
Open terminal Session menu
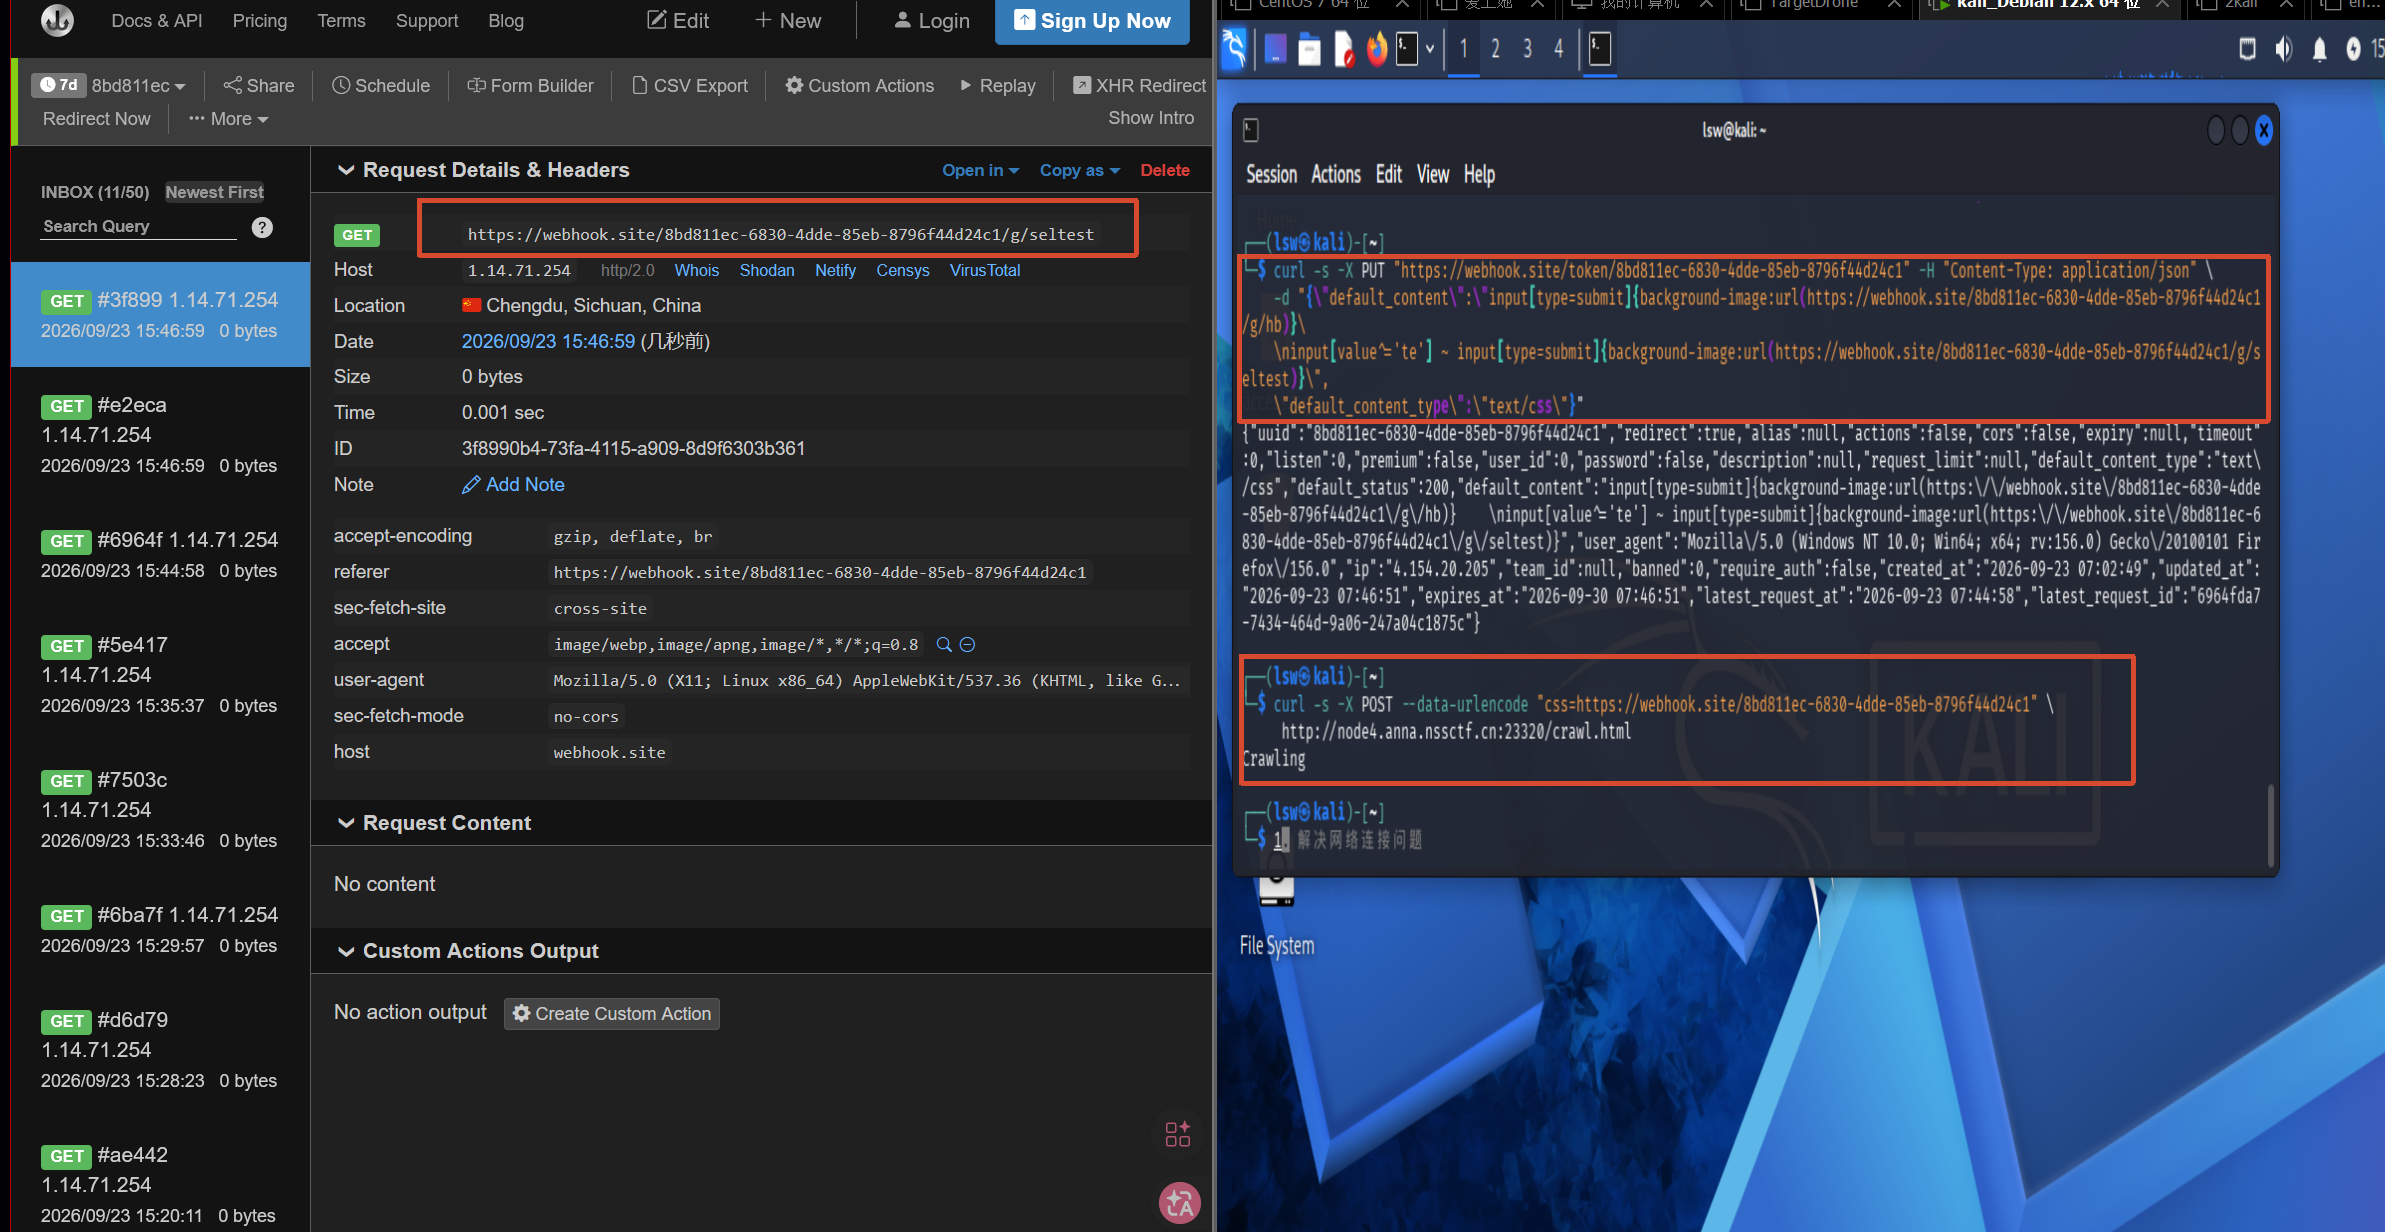click(x=1271, y=175)
